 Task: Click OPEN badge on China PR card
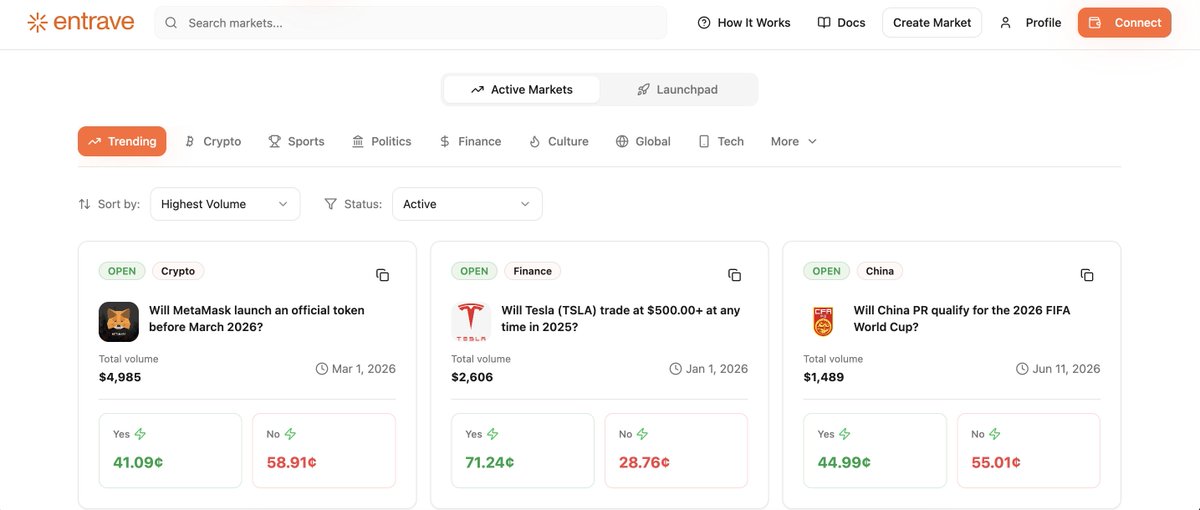(x=827, y=271)
